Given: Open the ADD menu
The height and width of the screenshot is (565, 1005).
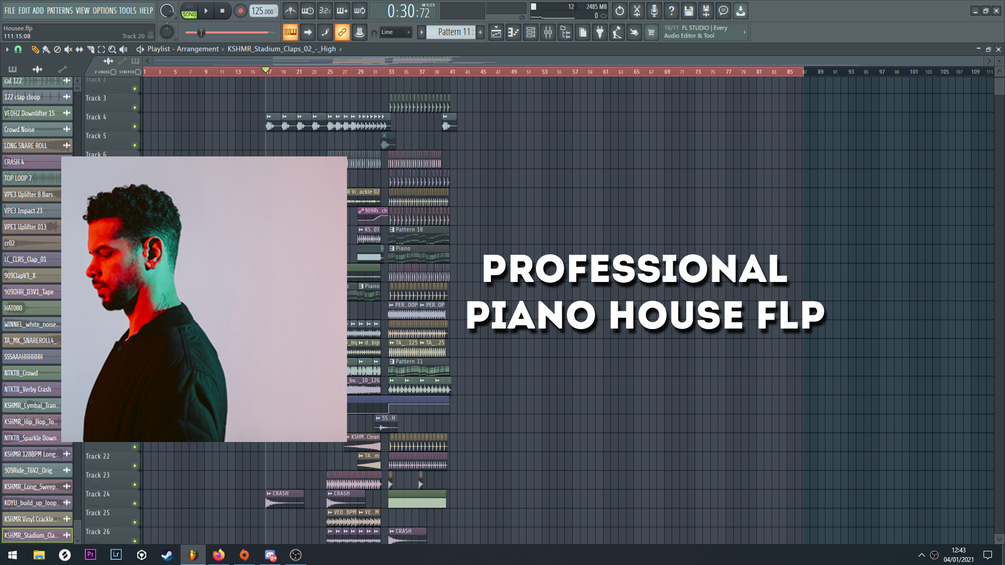Looking at the screenshot, I should pyautogui.click(x=38, y=11).
